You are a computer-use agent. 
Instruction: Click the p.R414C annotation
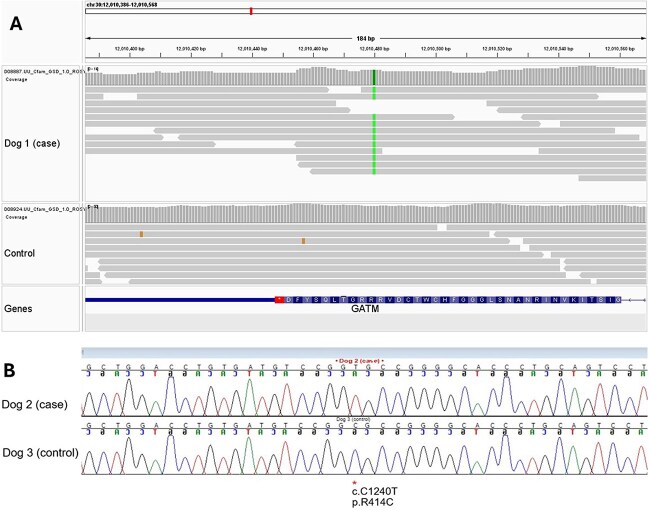(x=372, y=503)
